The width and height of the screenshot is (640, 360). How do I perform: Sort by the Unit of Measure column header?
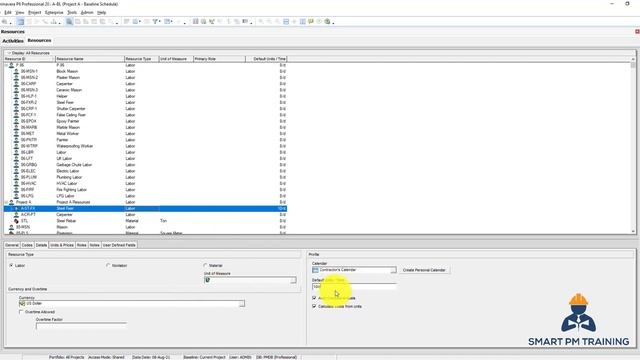(176, 59)
